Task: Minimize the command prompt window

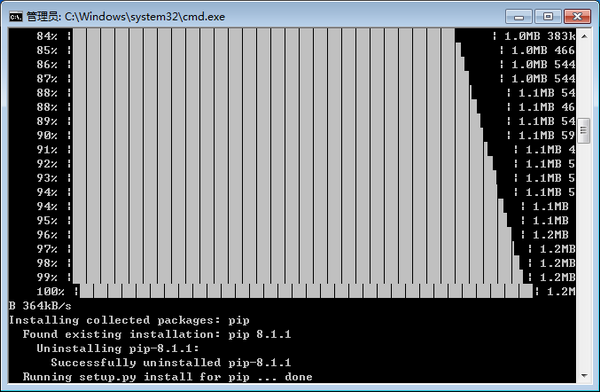Action: [518, 16]
